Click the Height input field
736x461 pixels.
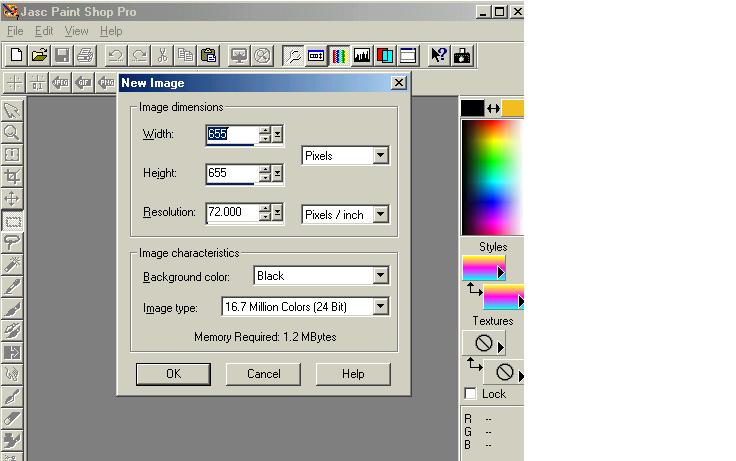(x=231, y=174)
